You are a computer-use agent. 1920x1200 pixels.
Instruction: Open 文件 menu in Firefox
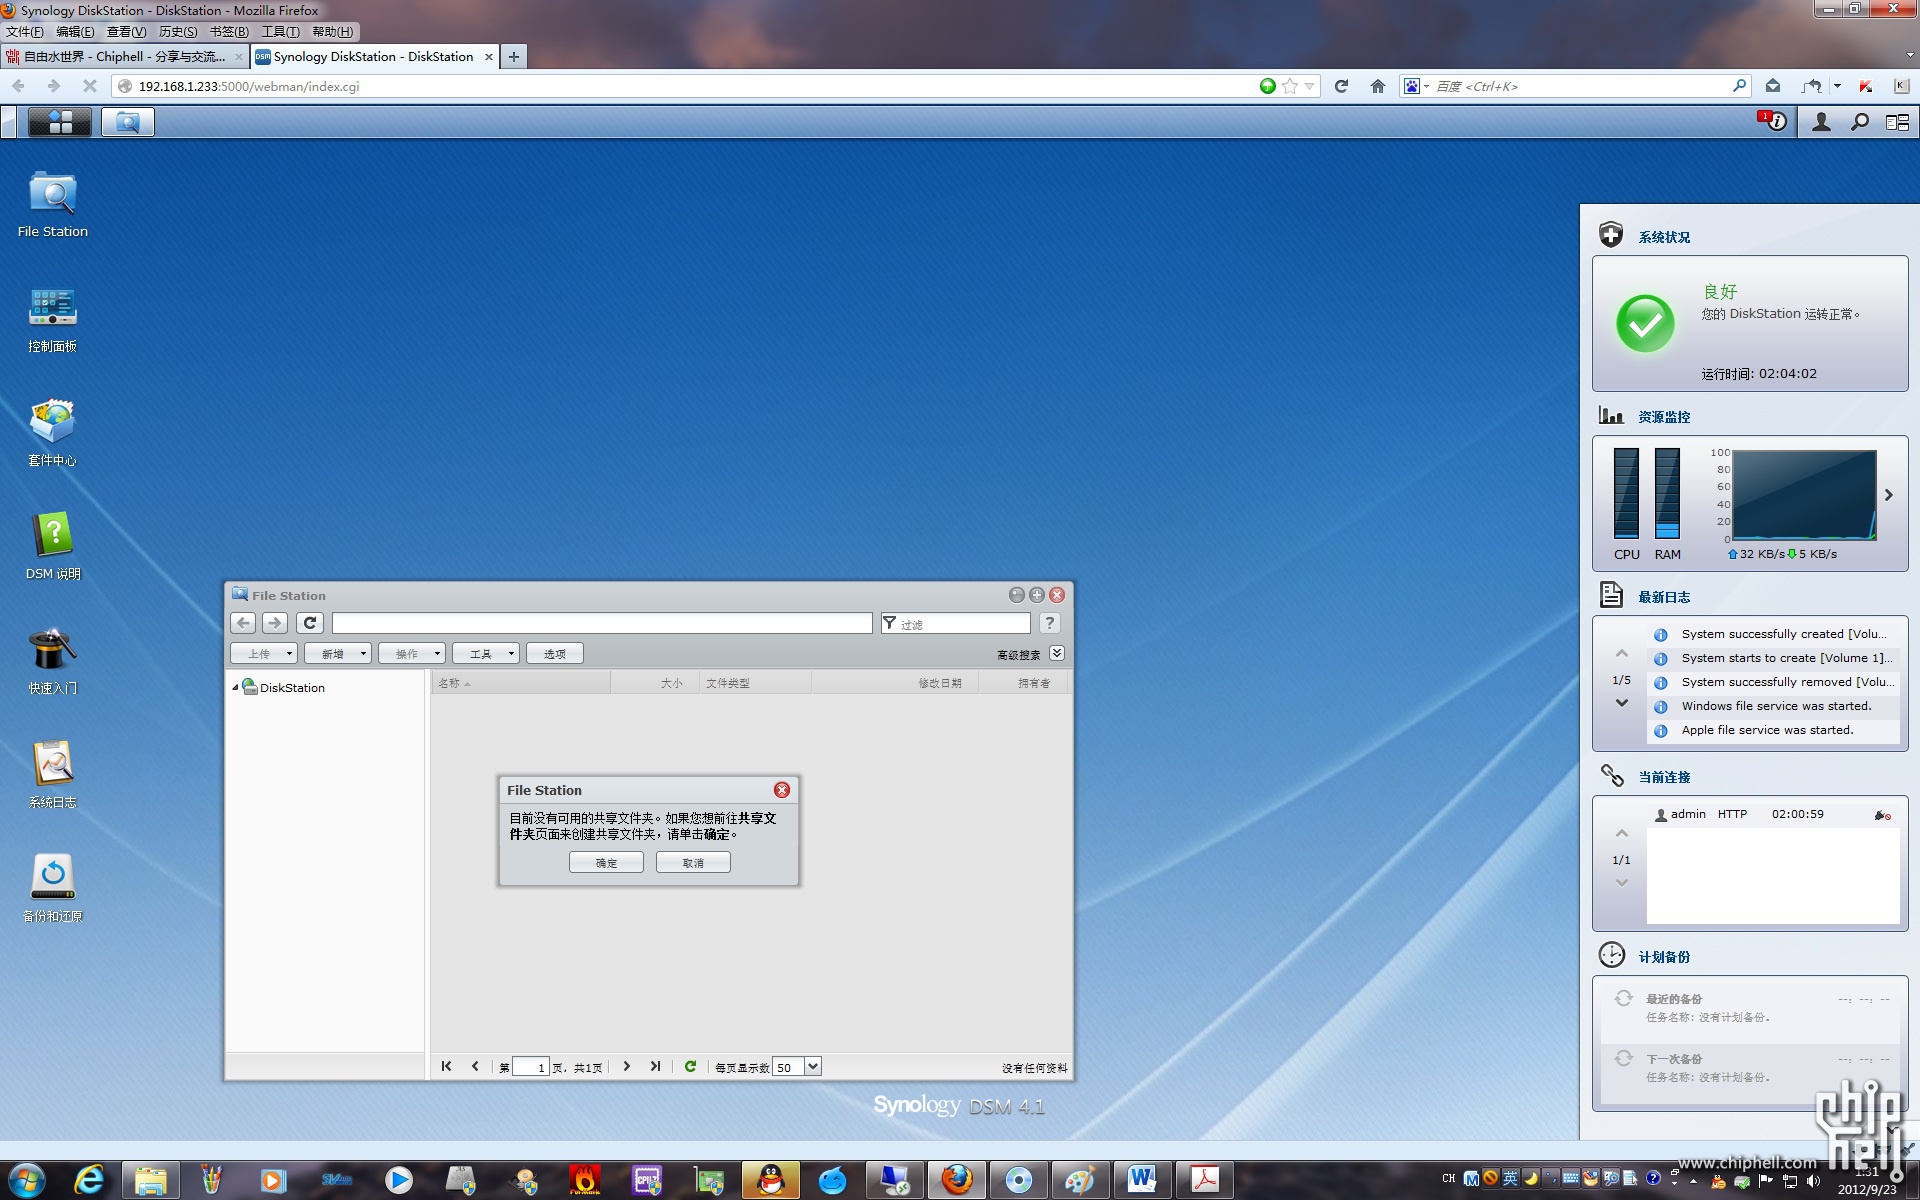[24, 32]
